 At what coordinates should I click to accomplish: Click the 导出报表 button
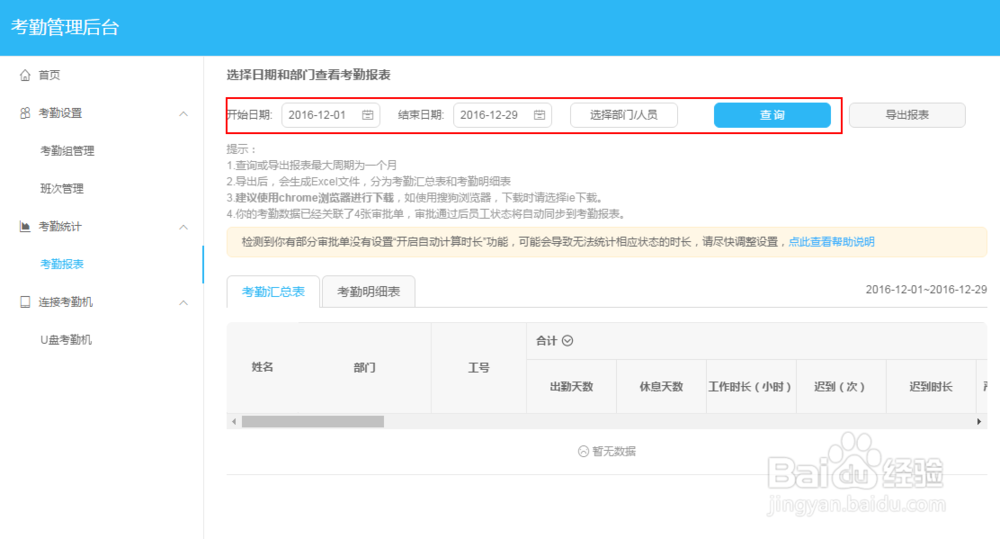907,115
